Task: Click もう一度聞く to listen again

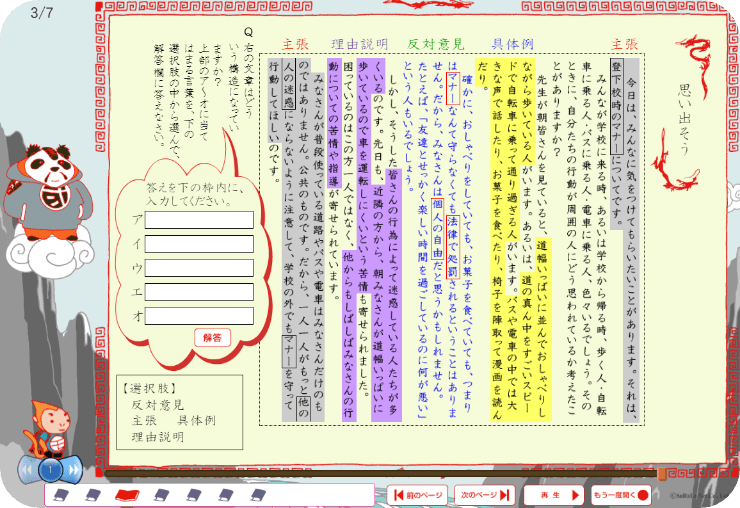Action: (619, 494)
